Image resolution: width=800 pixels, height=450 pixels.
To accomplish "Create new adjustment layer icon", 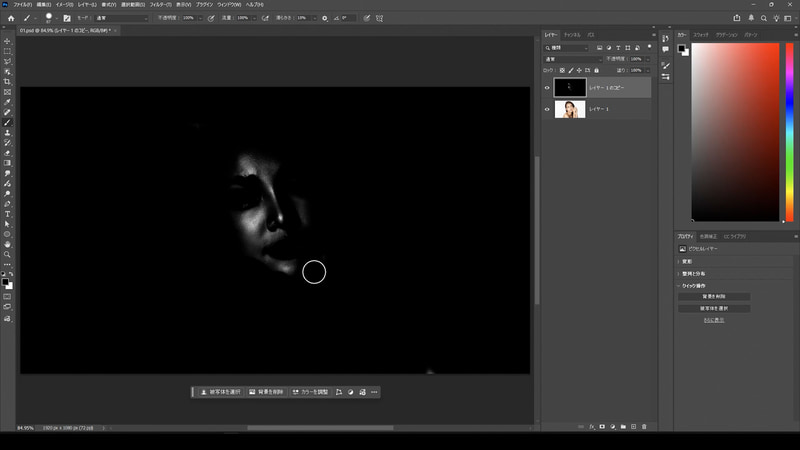I will tap(613, 427).
